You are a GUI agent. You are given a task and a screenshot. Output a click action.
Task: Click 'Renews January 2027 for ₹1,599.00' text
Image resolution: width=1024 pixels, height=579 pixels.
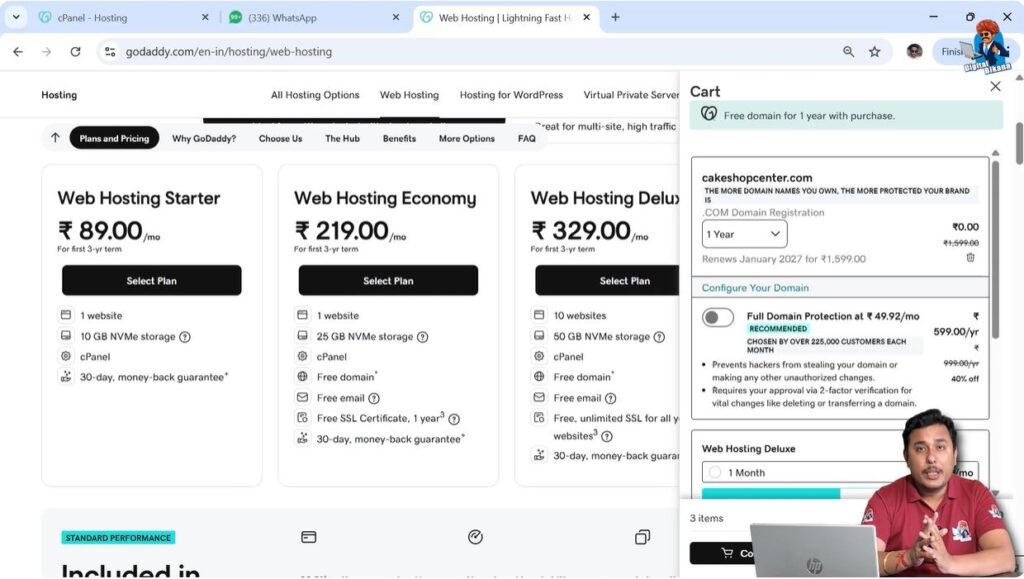pyautogui.click(x=784, y=259)
